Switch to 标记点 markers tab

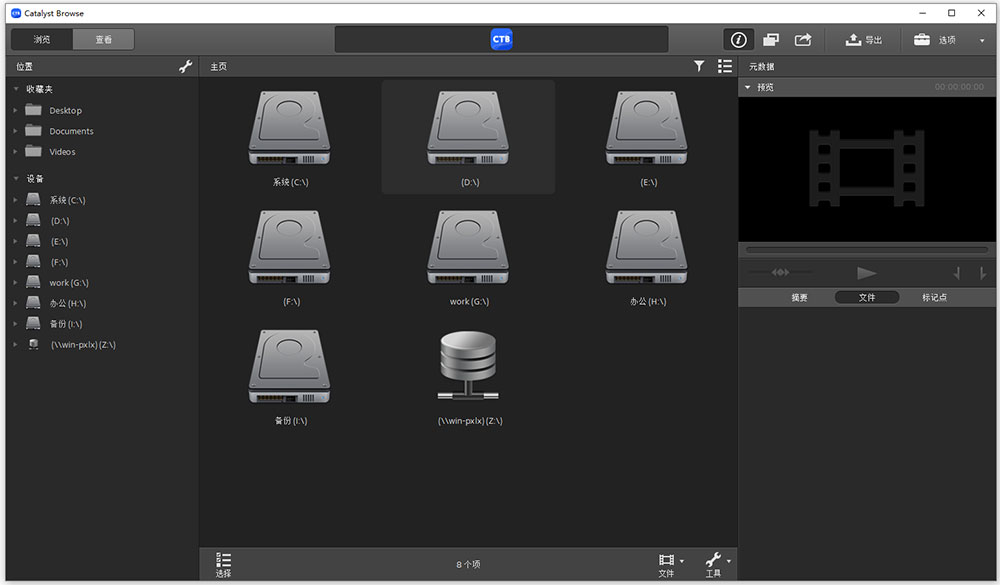tap(934, 297)
